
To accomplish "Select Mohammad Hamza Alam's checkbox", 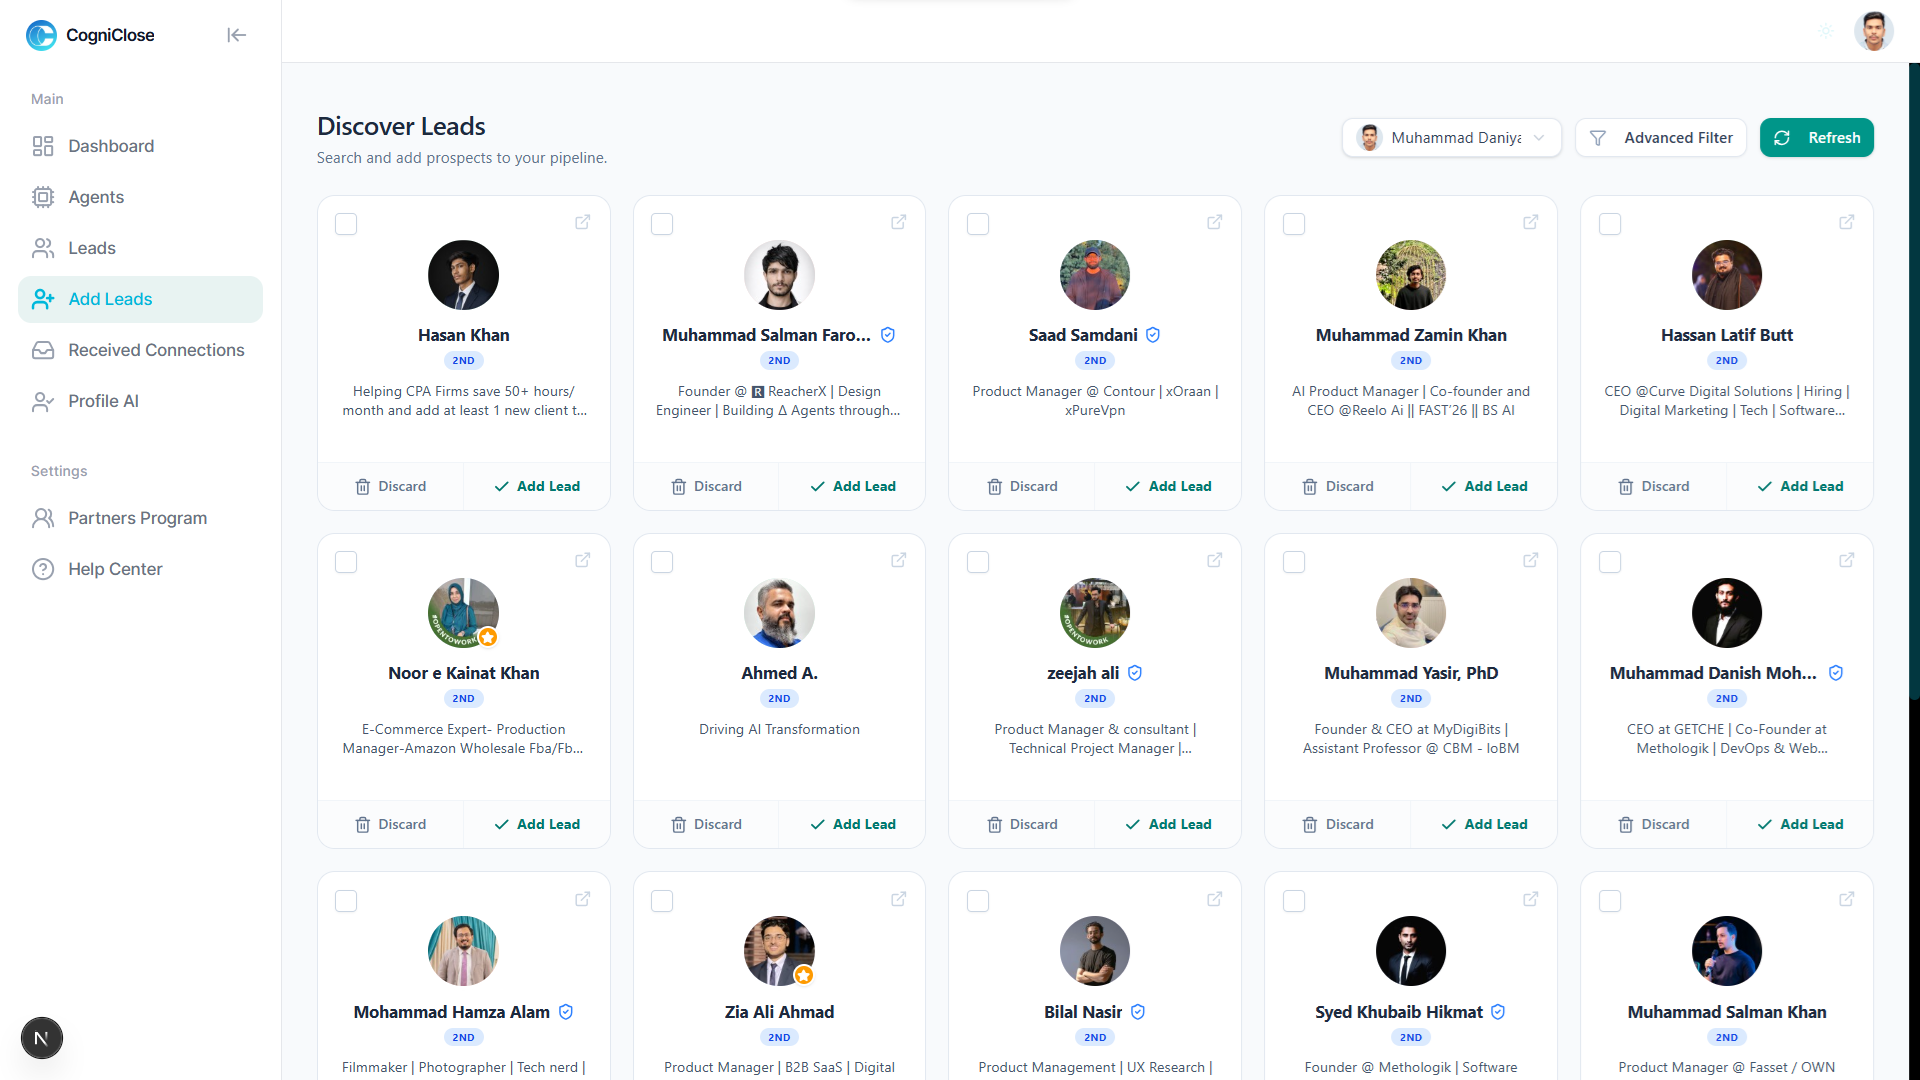I will [346, 901].
